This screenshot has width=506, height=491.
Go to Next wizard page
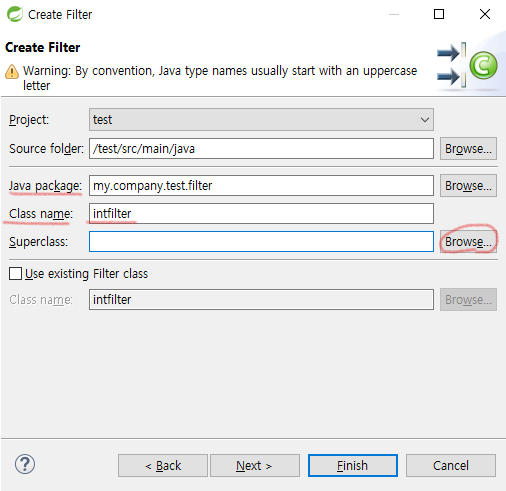(255, 465)
